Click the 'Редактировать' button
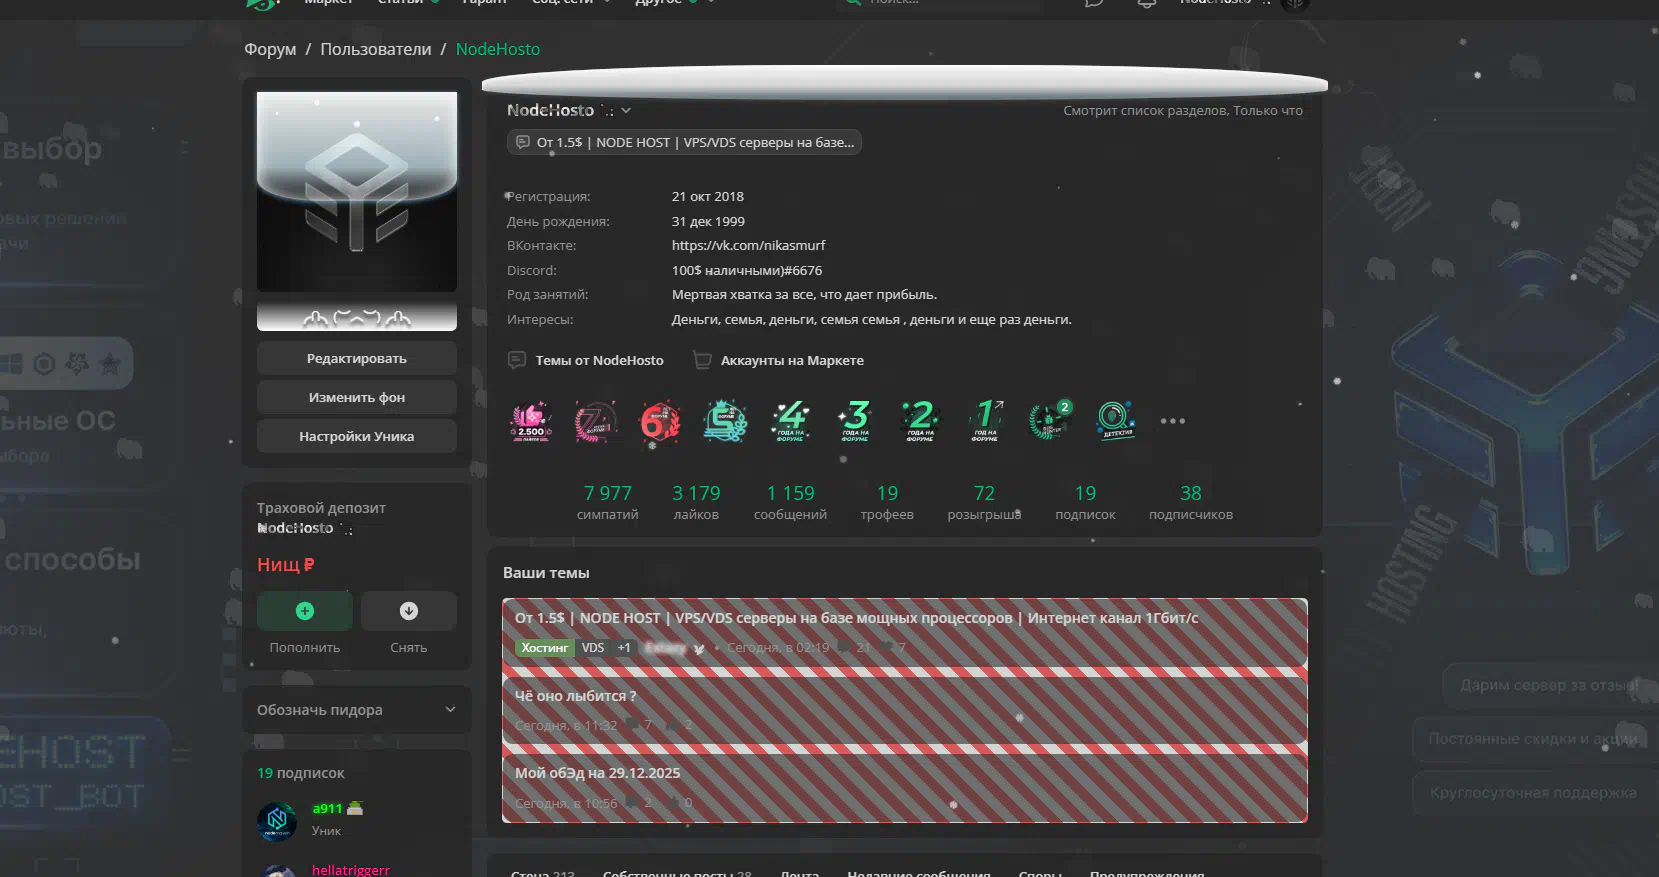Image resolution: width=1659 pixels, height=877 pixels. point(357,358)
